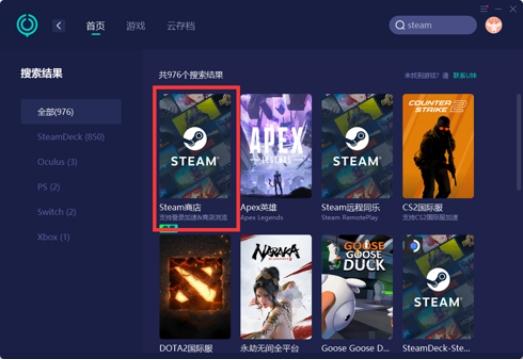Click the 共976个搜索结果 count text
This screenshot has width=523, height=360.
pyautogui.click(x=191, y=75)
